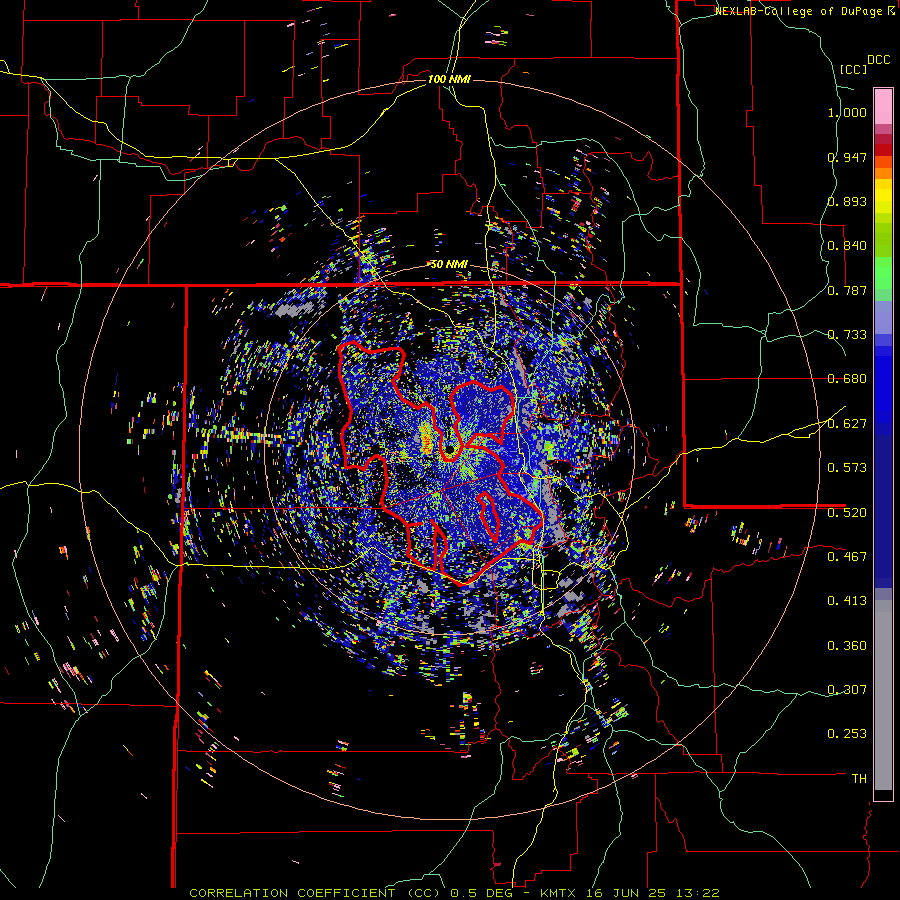Click the TH threshold label on legend

point(859,779)
